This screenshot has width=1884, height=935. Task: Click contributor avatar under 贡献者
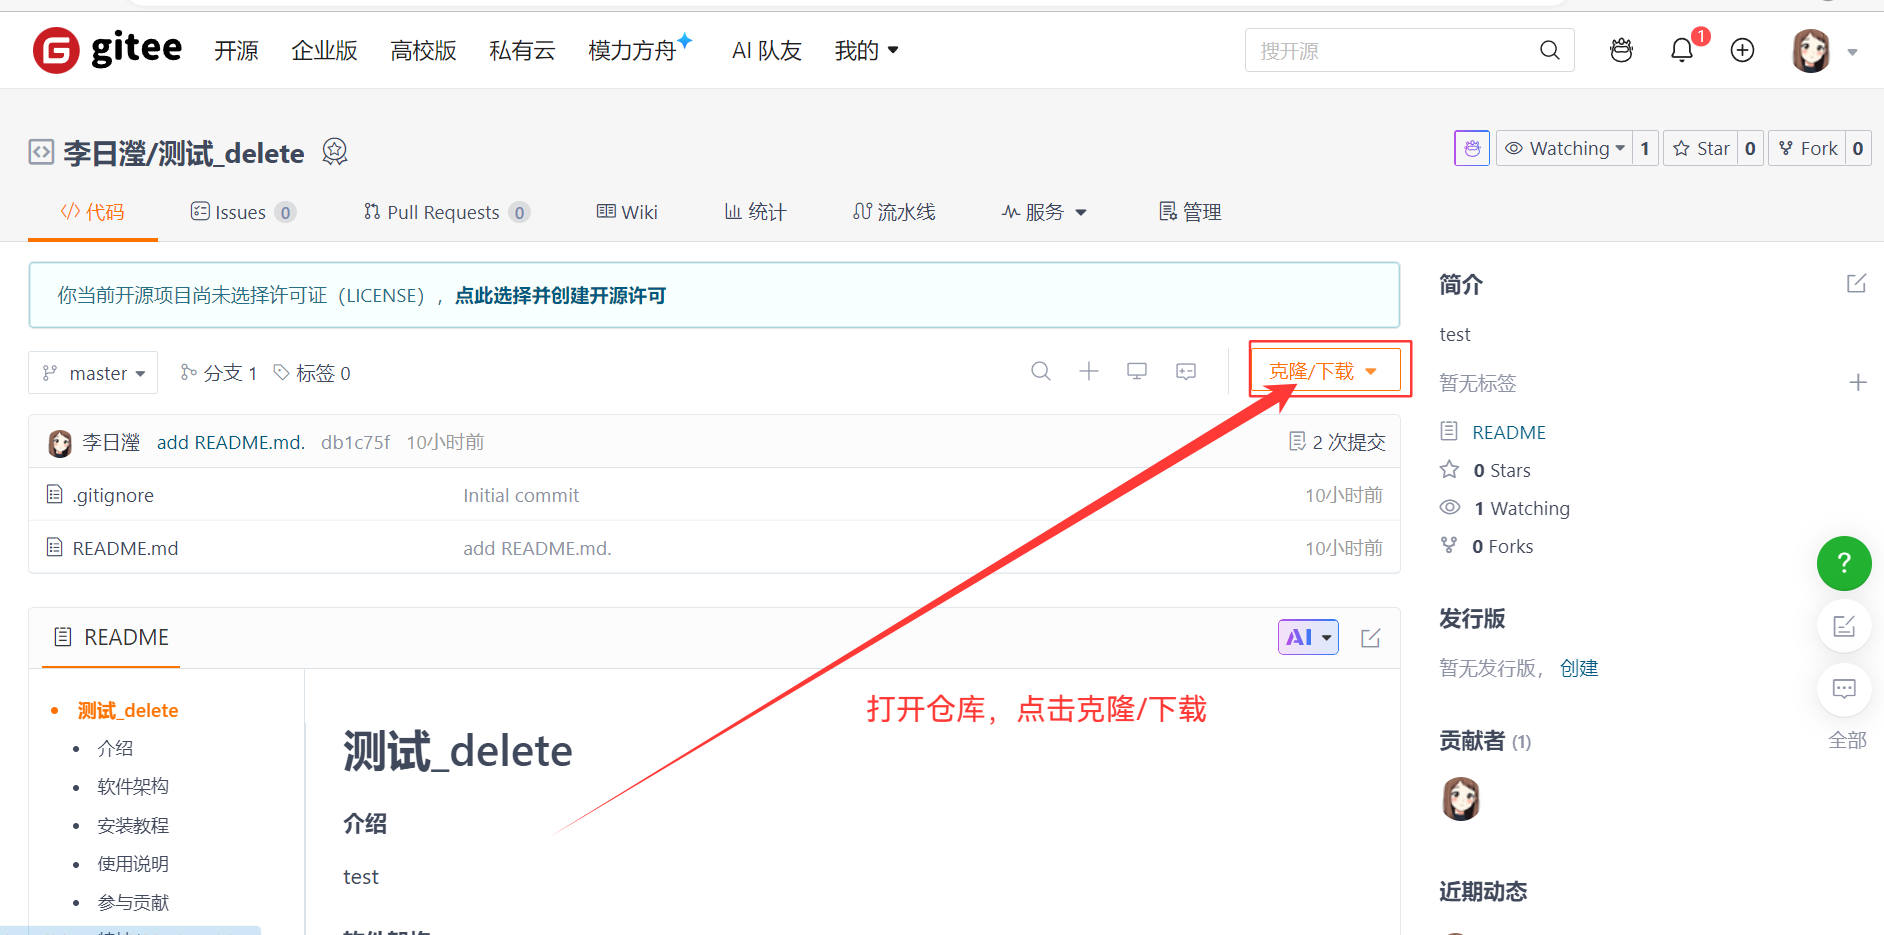tap(1461, 798)
